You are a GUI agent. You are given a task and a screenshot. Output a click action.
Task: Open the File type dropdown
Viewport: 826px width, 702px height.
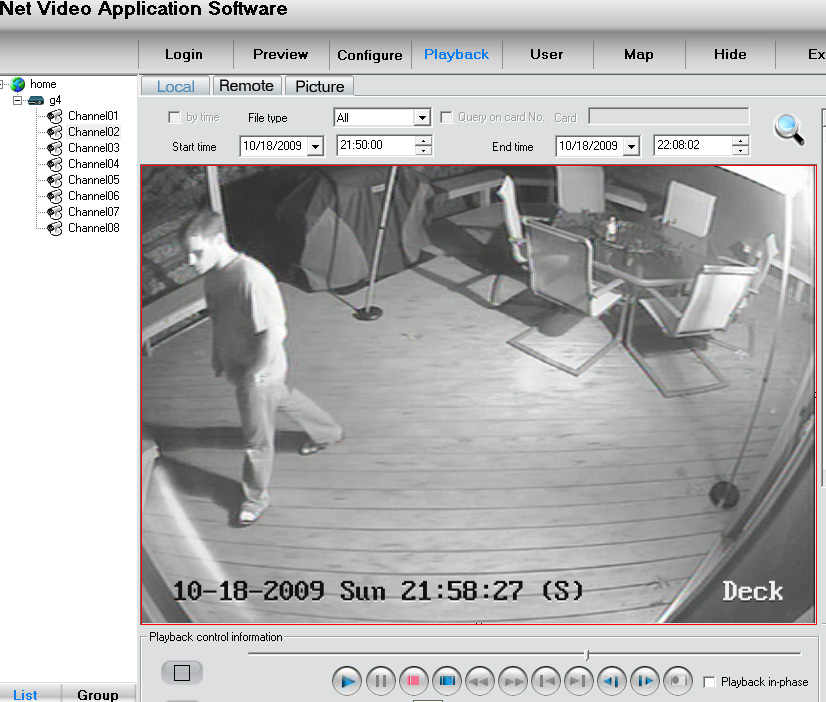[421, 118]
